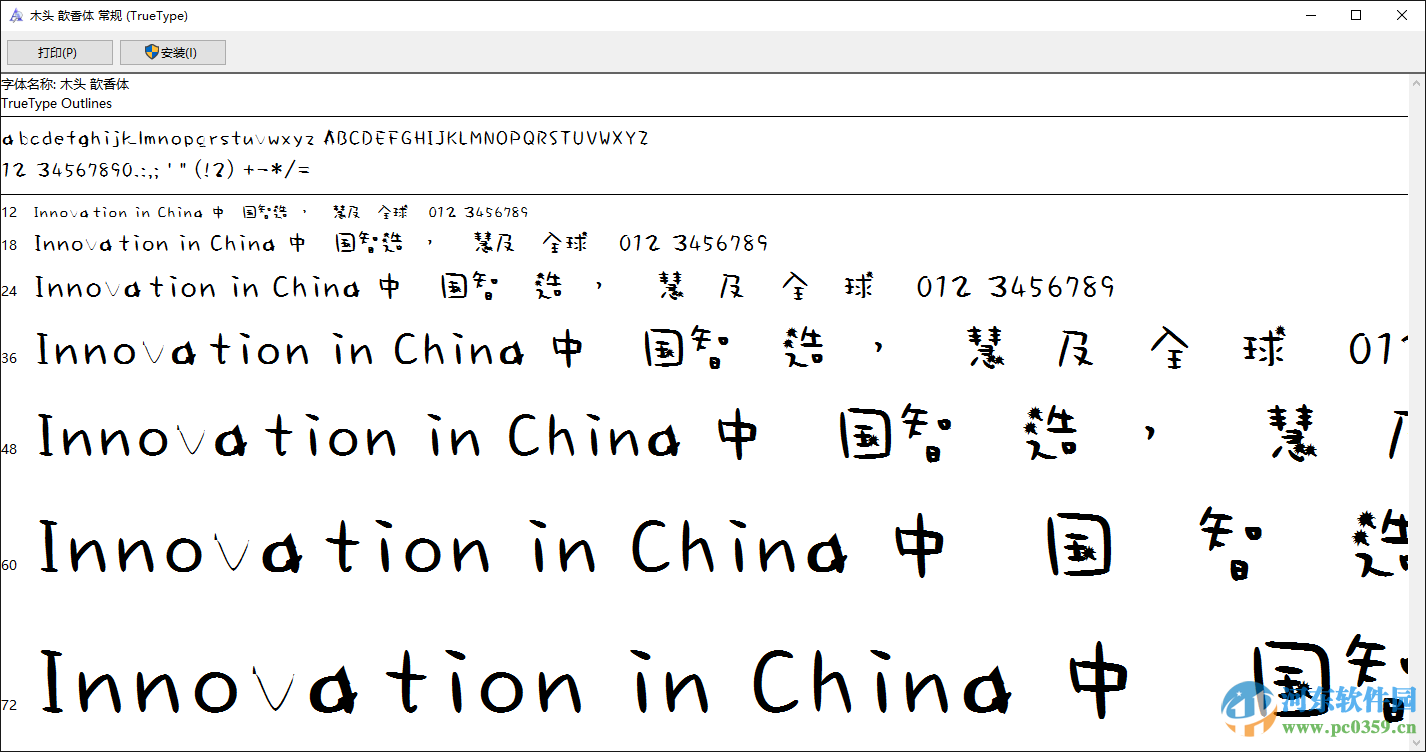Image resolution: width=1426 pixels, height=752 pixels.
Task: Click the 48-point Innovation in China sample
Action: click(x=720, y=436)
